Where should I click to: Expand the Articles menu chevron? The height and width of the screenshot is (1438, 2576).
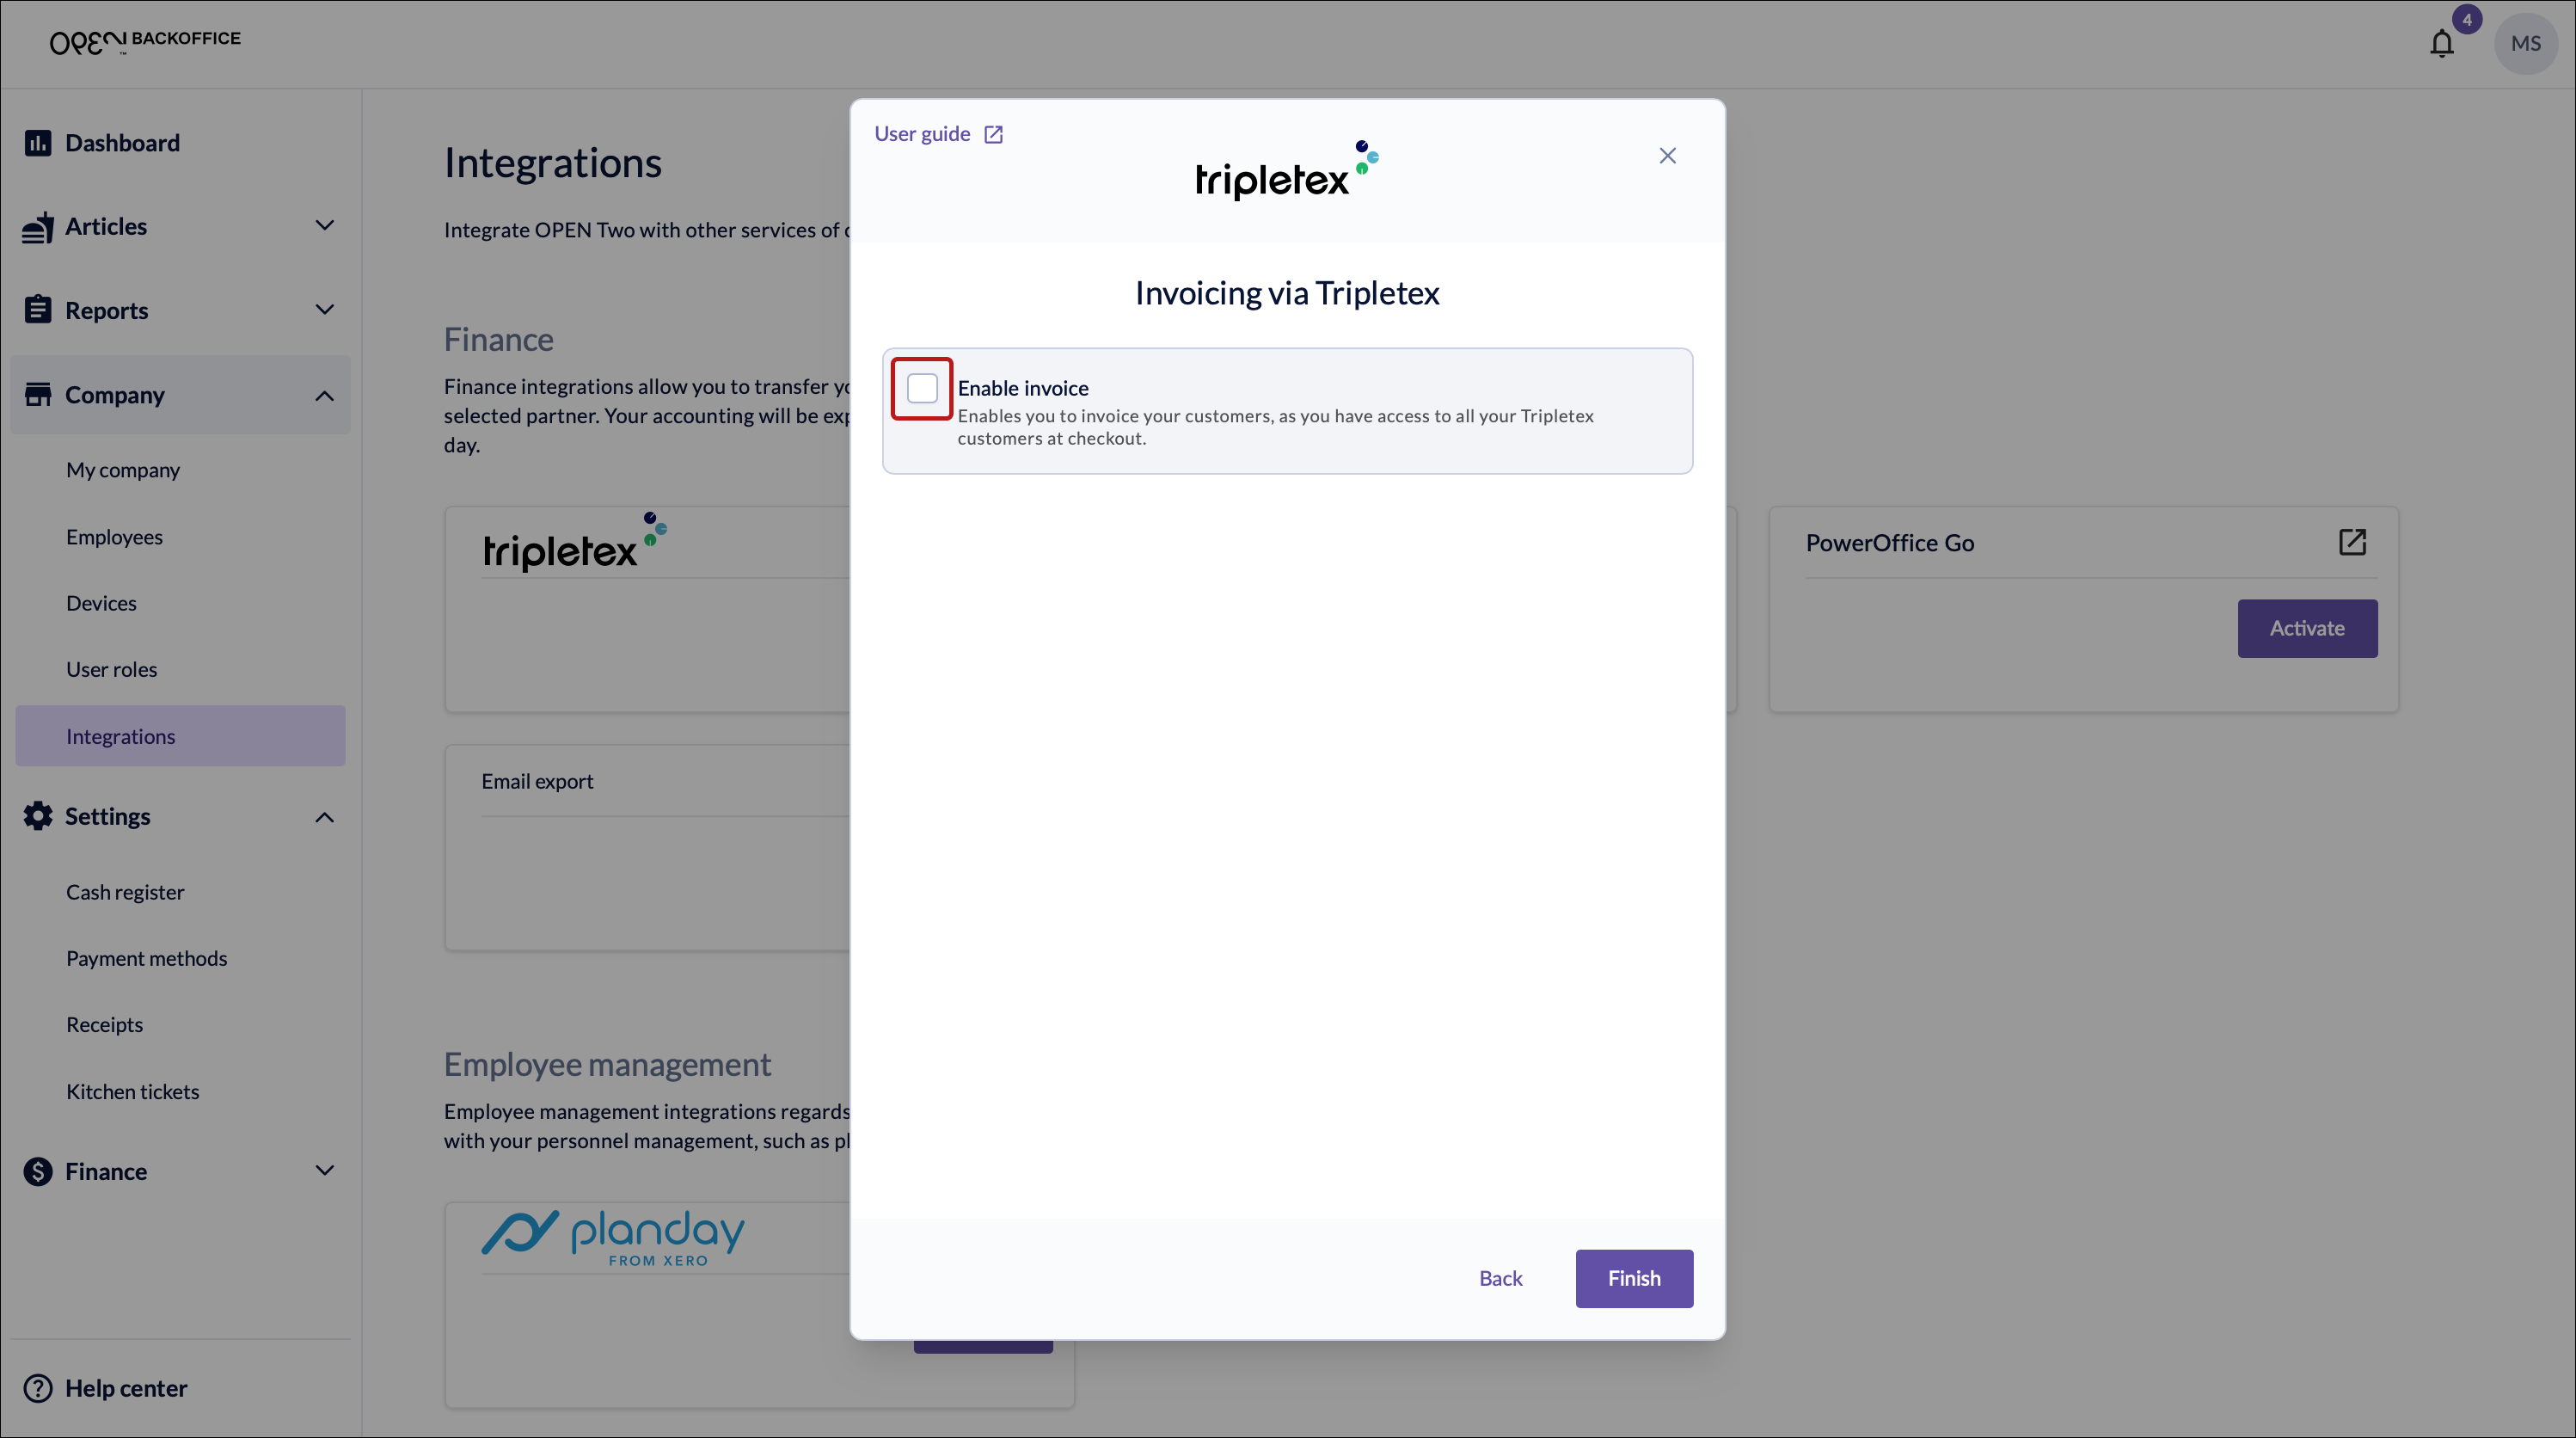click(324, 226)
